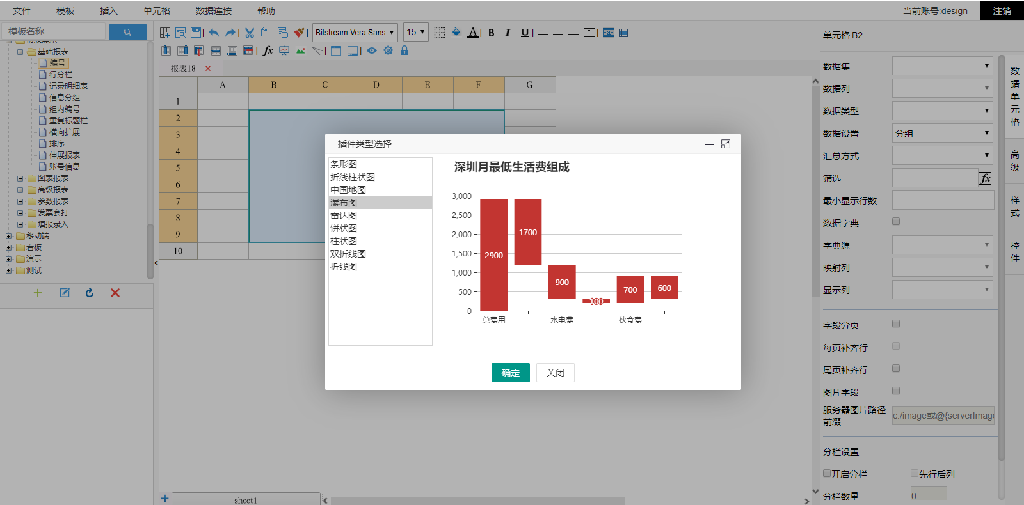Viewport: 1024px width, 505px height.
Task: Click the blue search button in left panel
Action: [127, 31]
